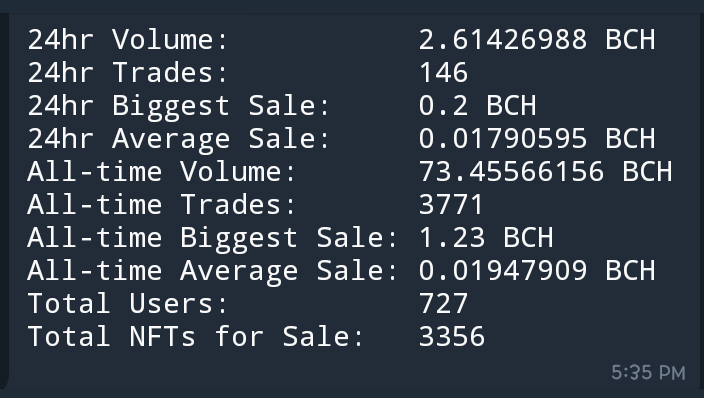The height and width of the screenshot is (398, 704).
Task: Click the 3771 all-time trades value
Action: [x=451, y=205]
